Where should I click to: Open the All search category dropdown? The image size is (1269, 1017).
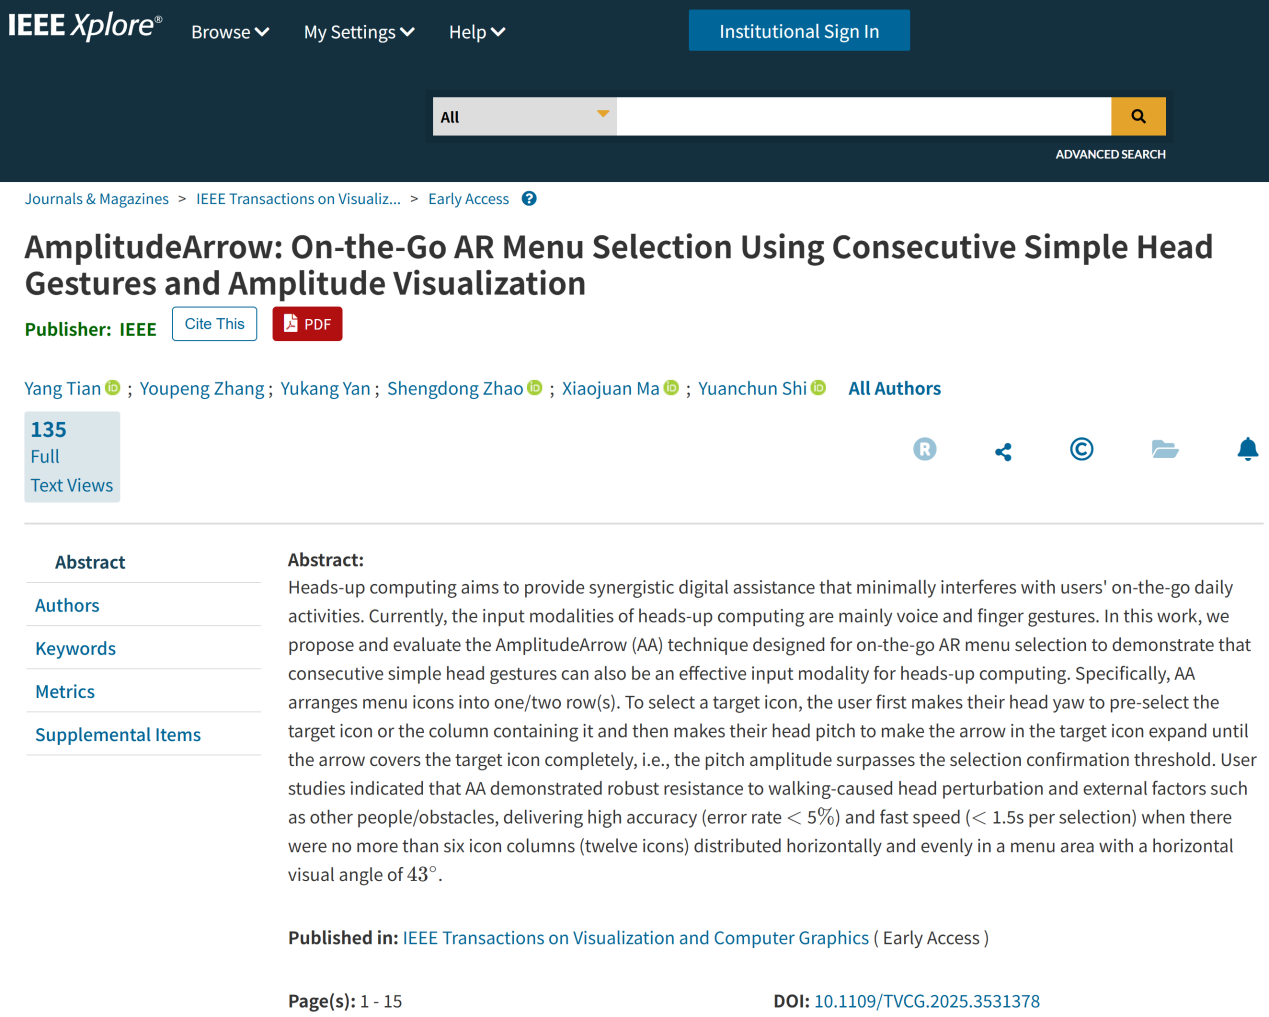point(524,117)
